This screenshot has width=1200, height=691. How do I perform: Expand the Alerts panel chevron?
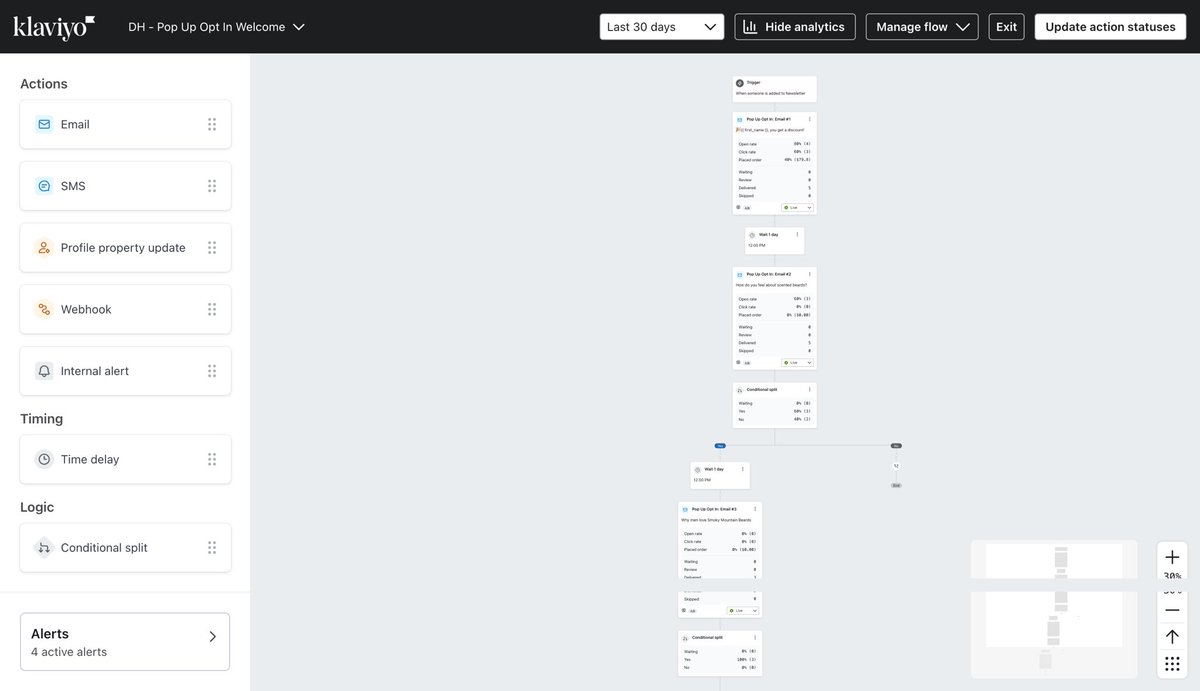[212, 636]
